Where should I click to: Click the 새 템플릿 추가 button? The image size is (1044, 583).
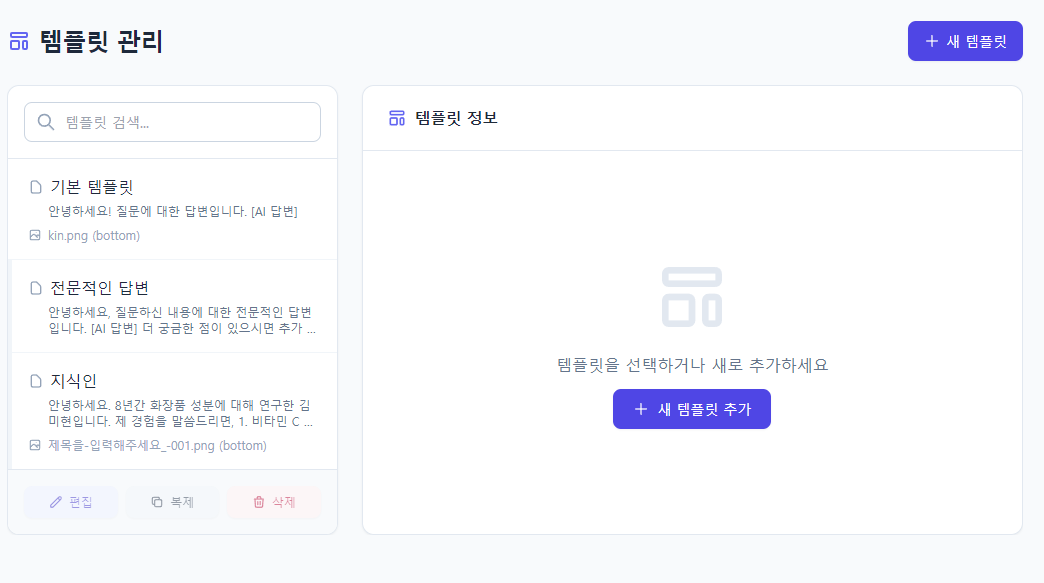click(692, 409)
